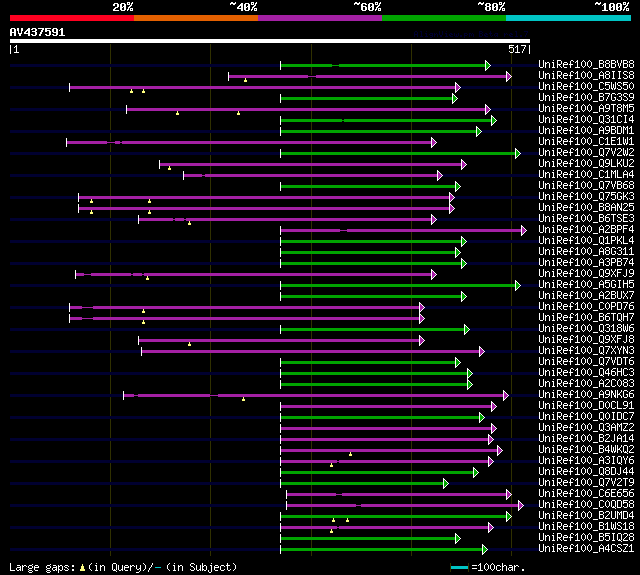The width and height of the screenshot is (640, 575).
Task: Click the UniRef100_B8BVB8 label
Action: pos(586,64)
